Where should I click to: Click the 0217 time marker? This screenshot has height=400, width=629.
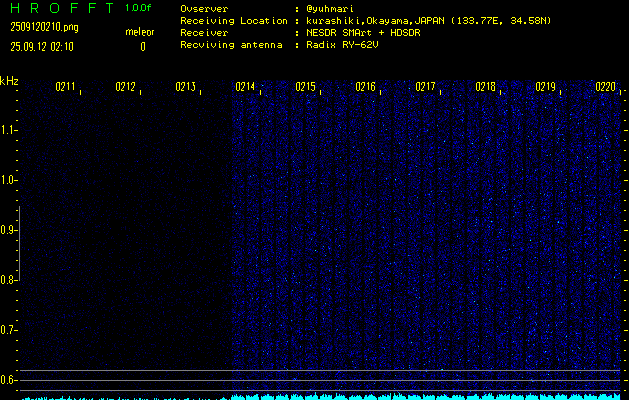click(425, 87)
